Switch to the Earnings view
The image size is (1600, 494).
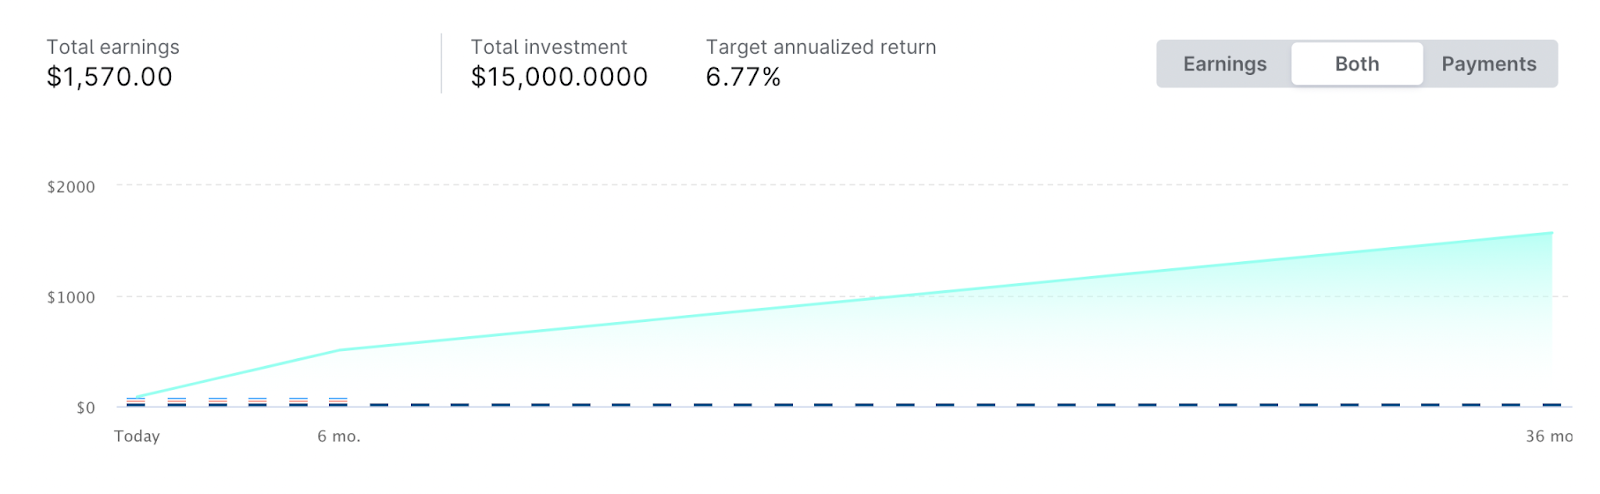[x=1224, y=64]
